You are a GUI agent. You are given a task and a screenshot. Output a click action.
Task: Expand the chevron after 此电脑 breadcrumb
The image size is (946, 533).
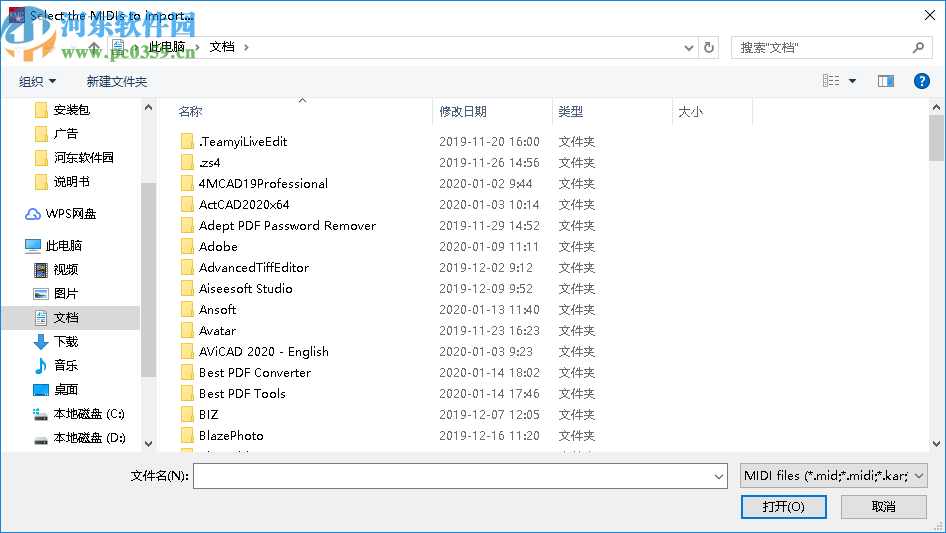pyautogui.click(x=197, y=47)
